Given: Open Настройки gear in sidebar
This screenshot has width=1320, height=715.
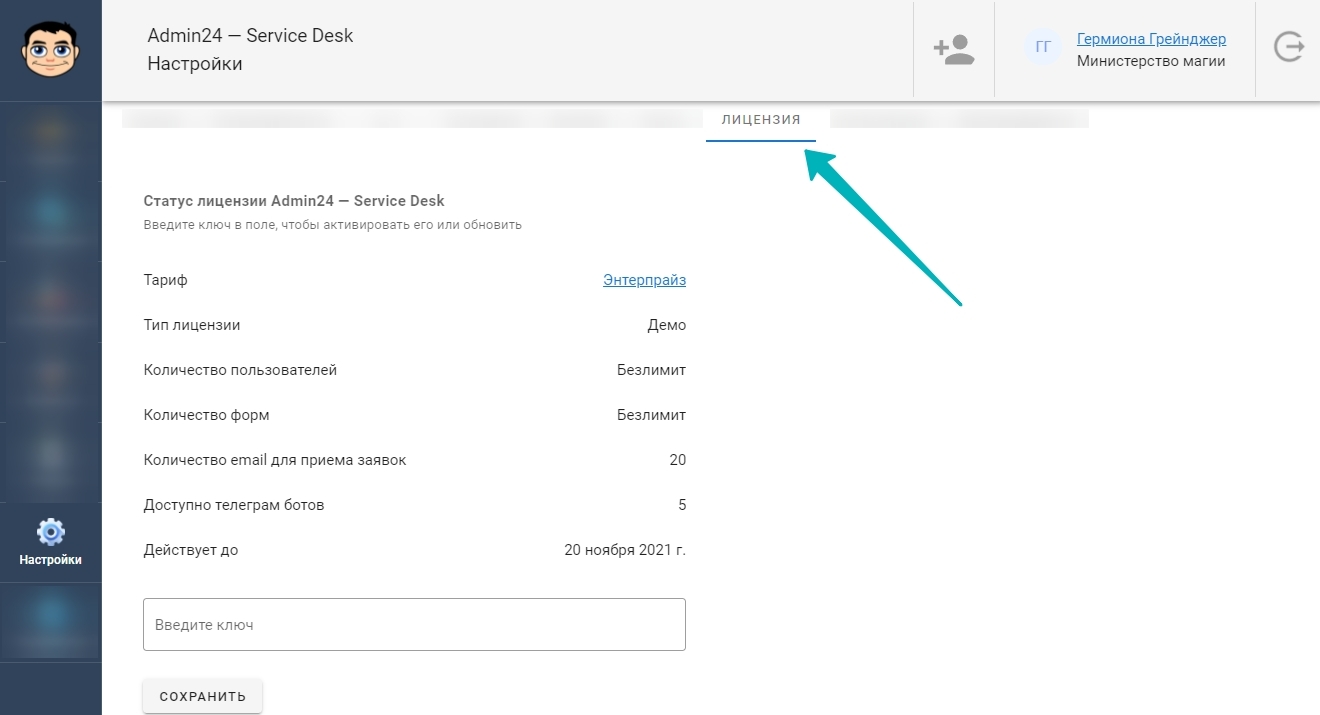Looking at the screenshot, I should click(x=50, y=542).
